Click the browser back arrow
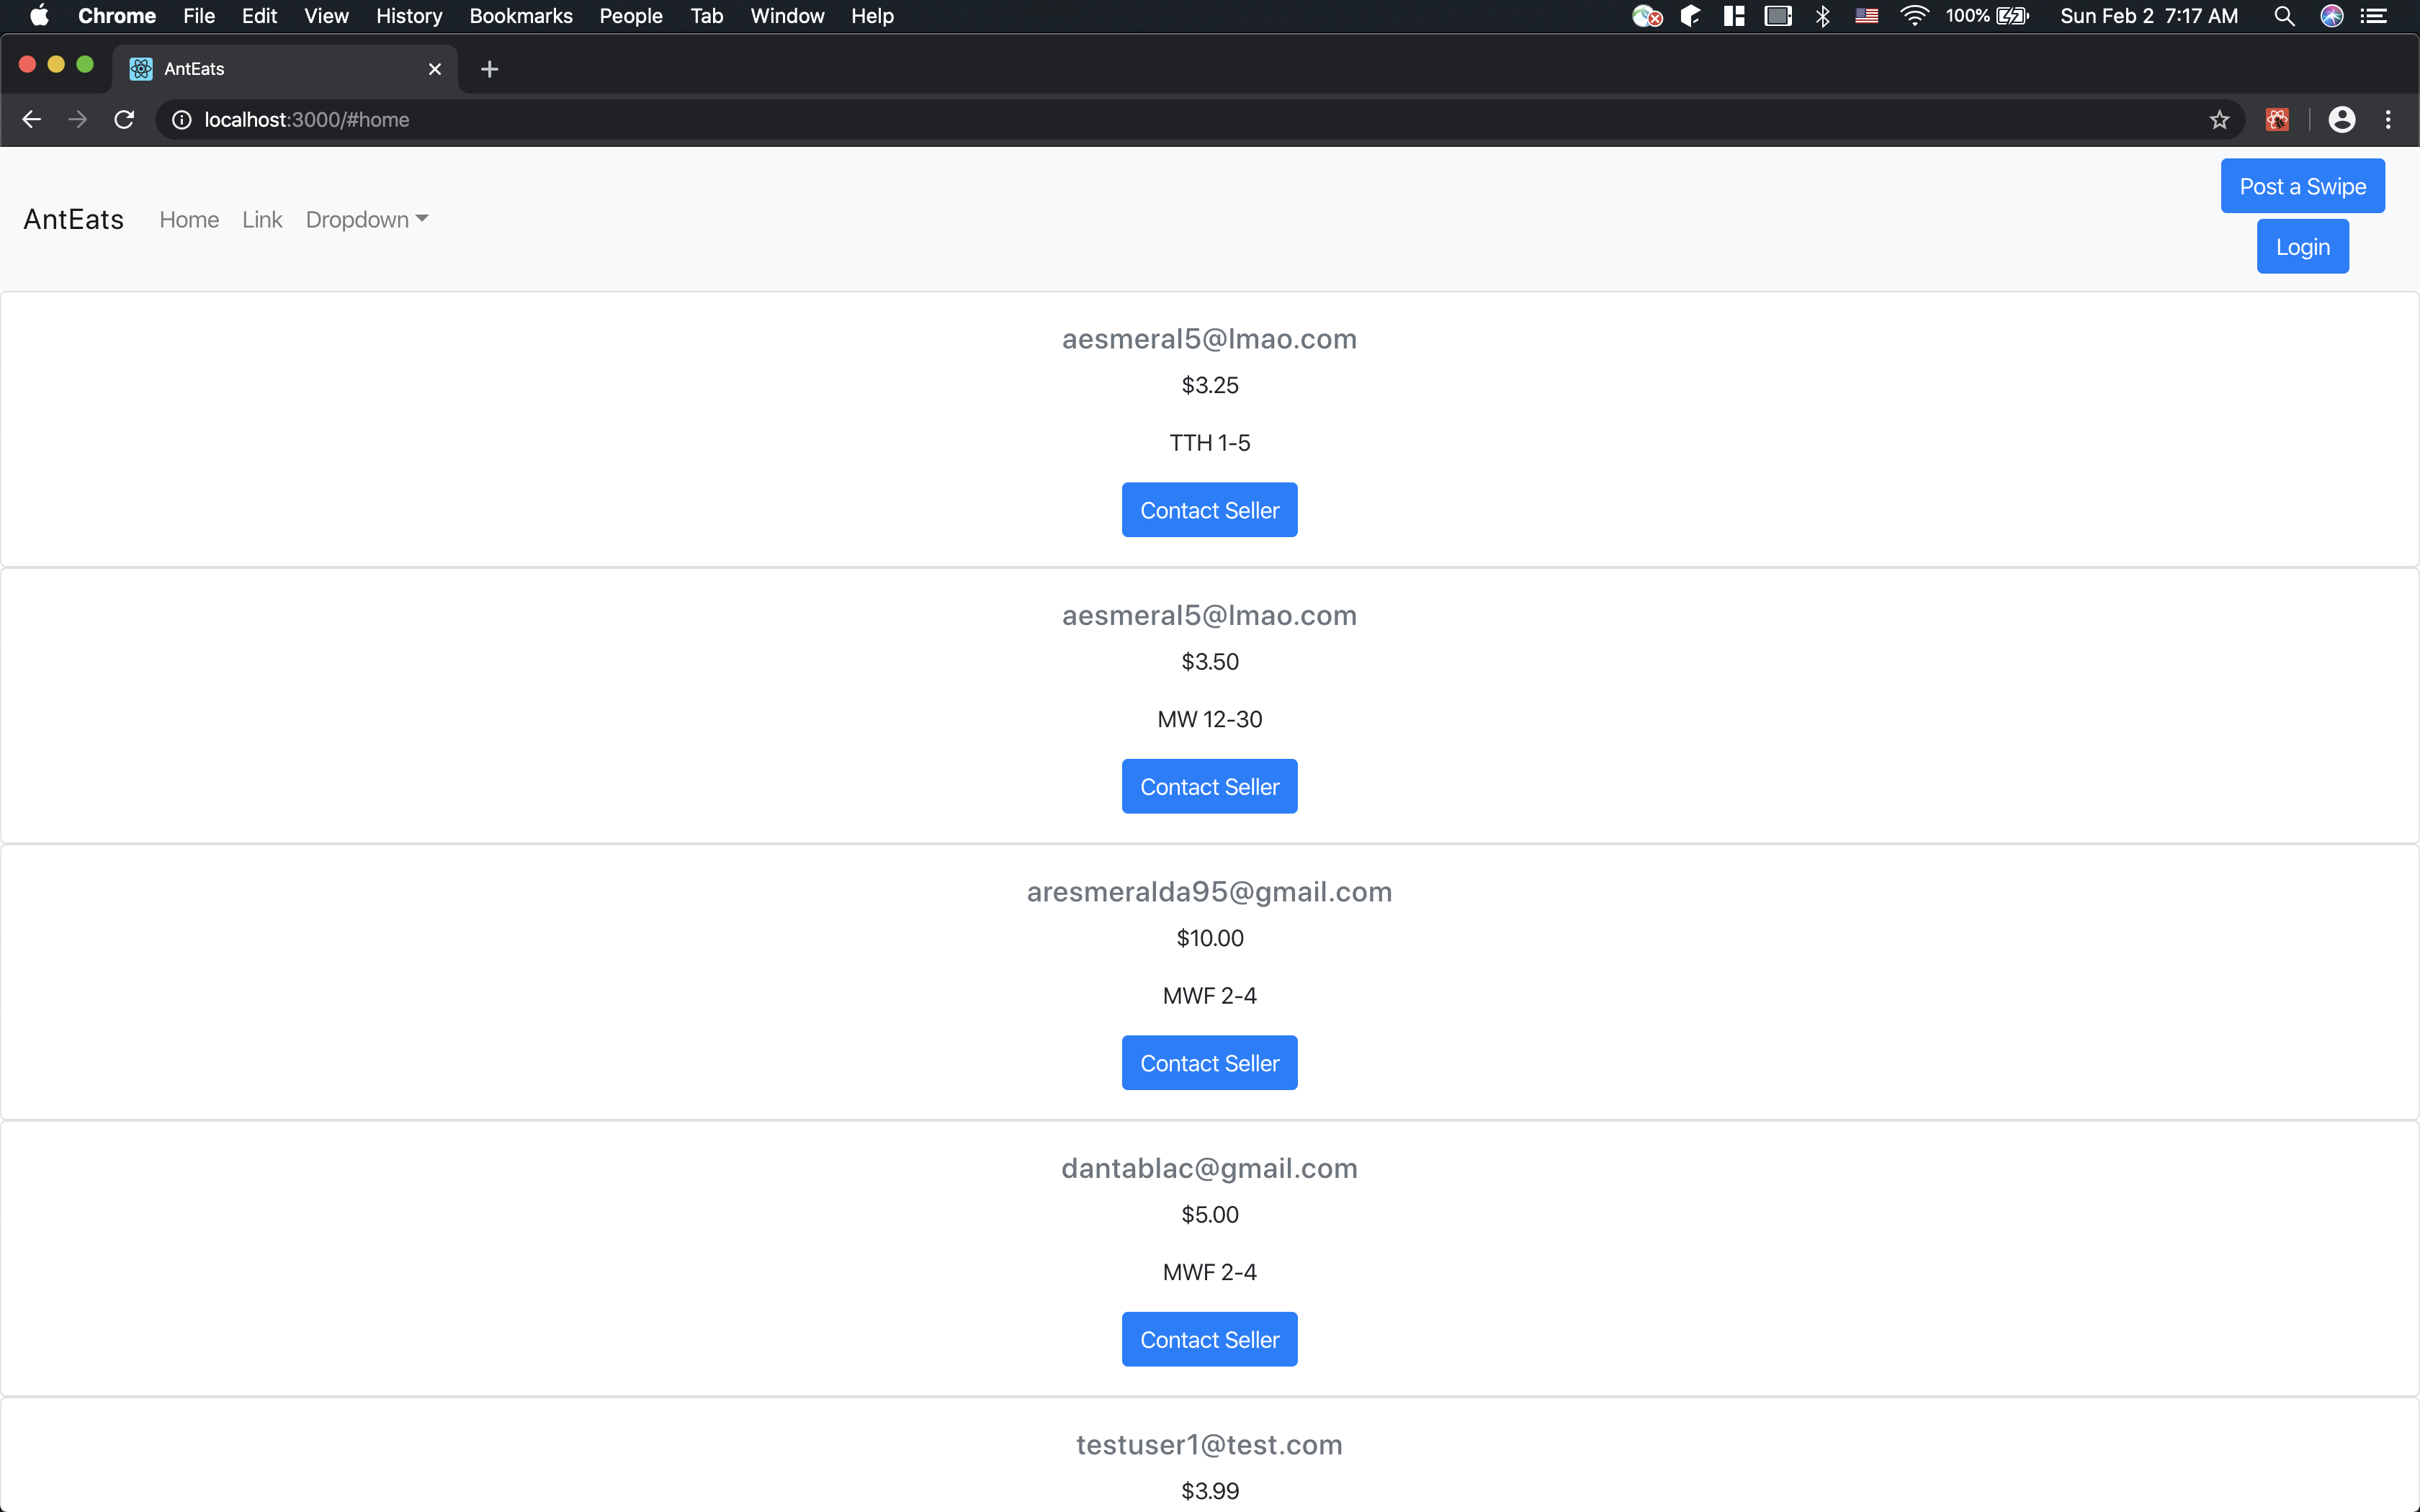This screenshot has width=2420, height=1512. pyautogui.click(x=31, y=120)
